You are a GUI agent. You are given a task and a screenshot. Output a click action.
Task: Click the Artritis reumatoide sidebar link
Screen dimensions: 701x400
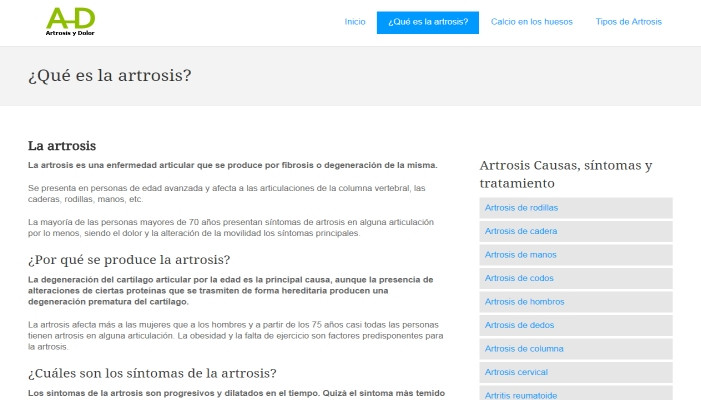(x=520, y=394)
